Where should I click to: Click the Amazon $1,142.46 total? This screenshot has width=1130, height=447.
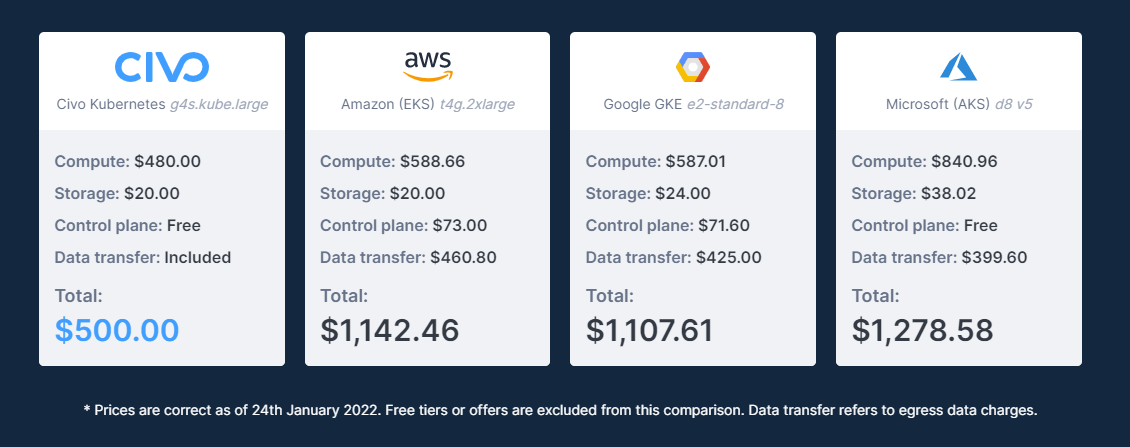[x=389, y=330]
